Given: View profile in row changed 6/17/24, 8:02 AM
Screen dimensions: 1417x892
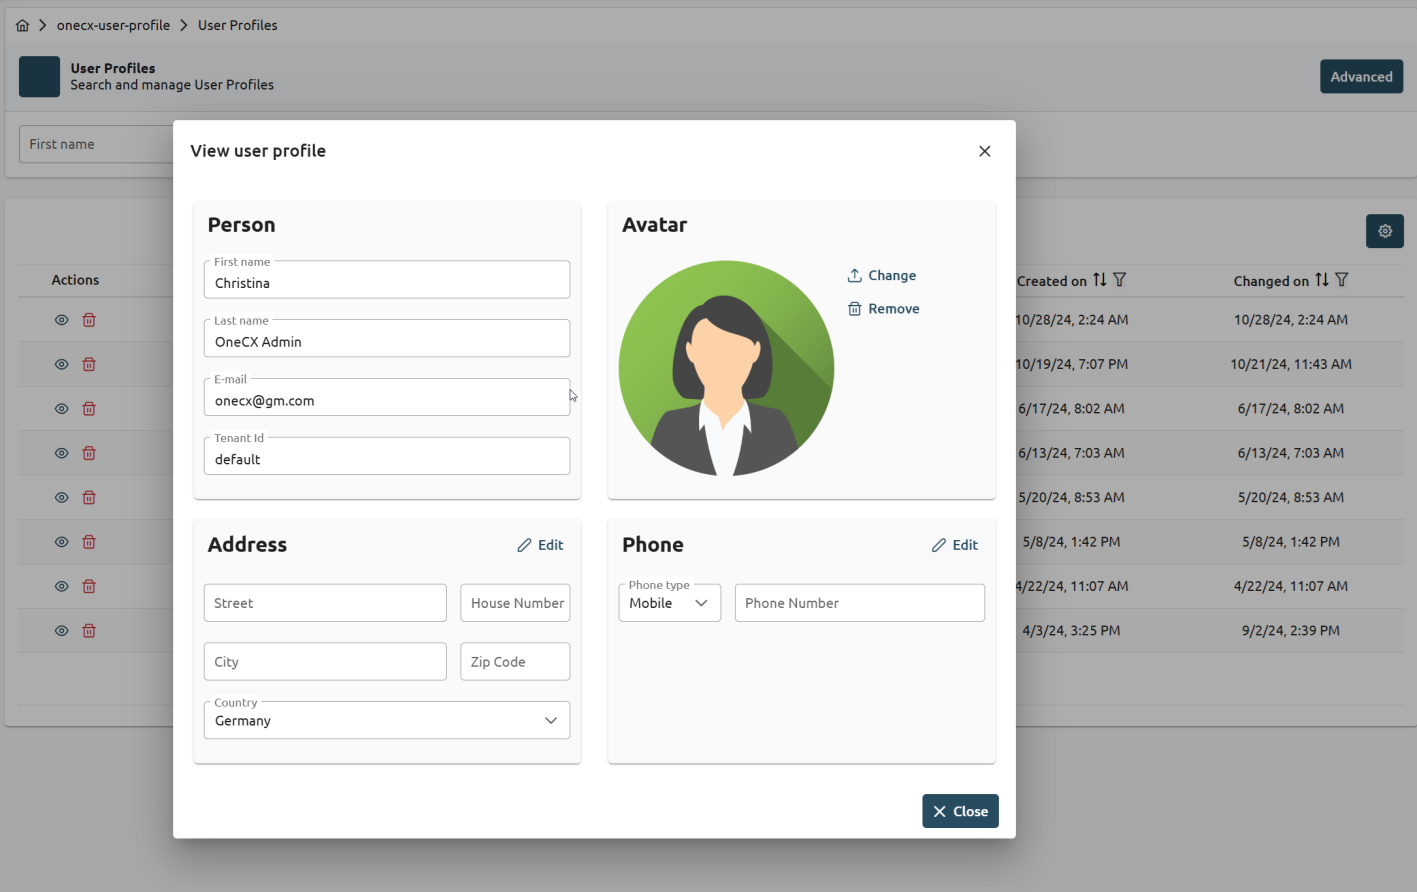Looking at the screenshot, I should [61, 409].
